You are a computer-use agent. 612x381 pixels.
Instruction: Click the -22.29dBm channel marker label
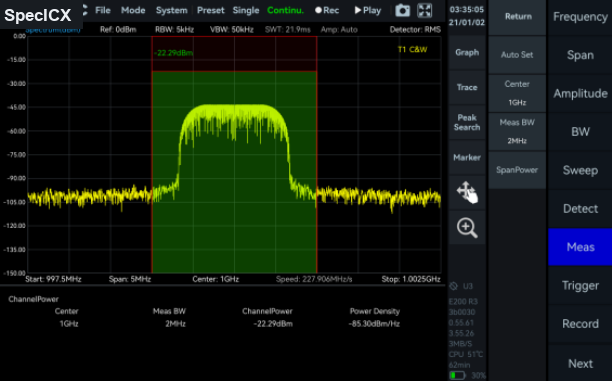pyautogui.click(x=173, y=53)
